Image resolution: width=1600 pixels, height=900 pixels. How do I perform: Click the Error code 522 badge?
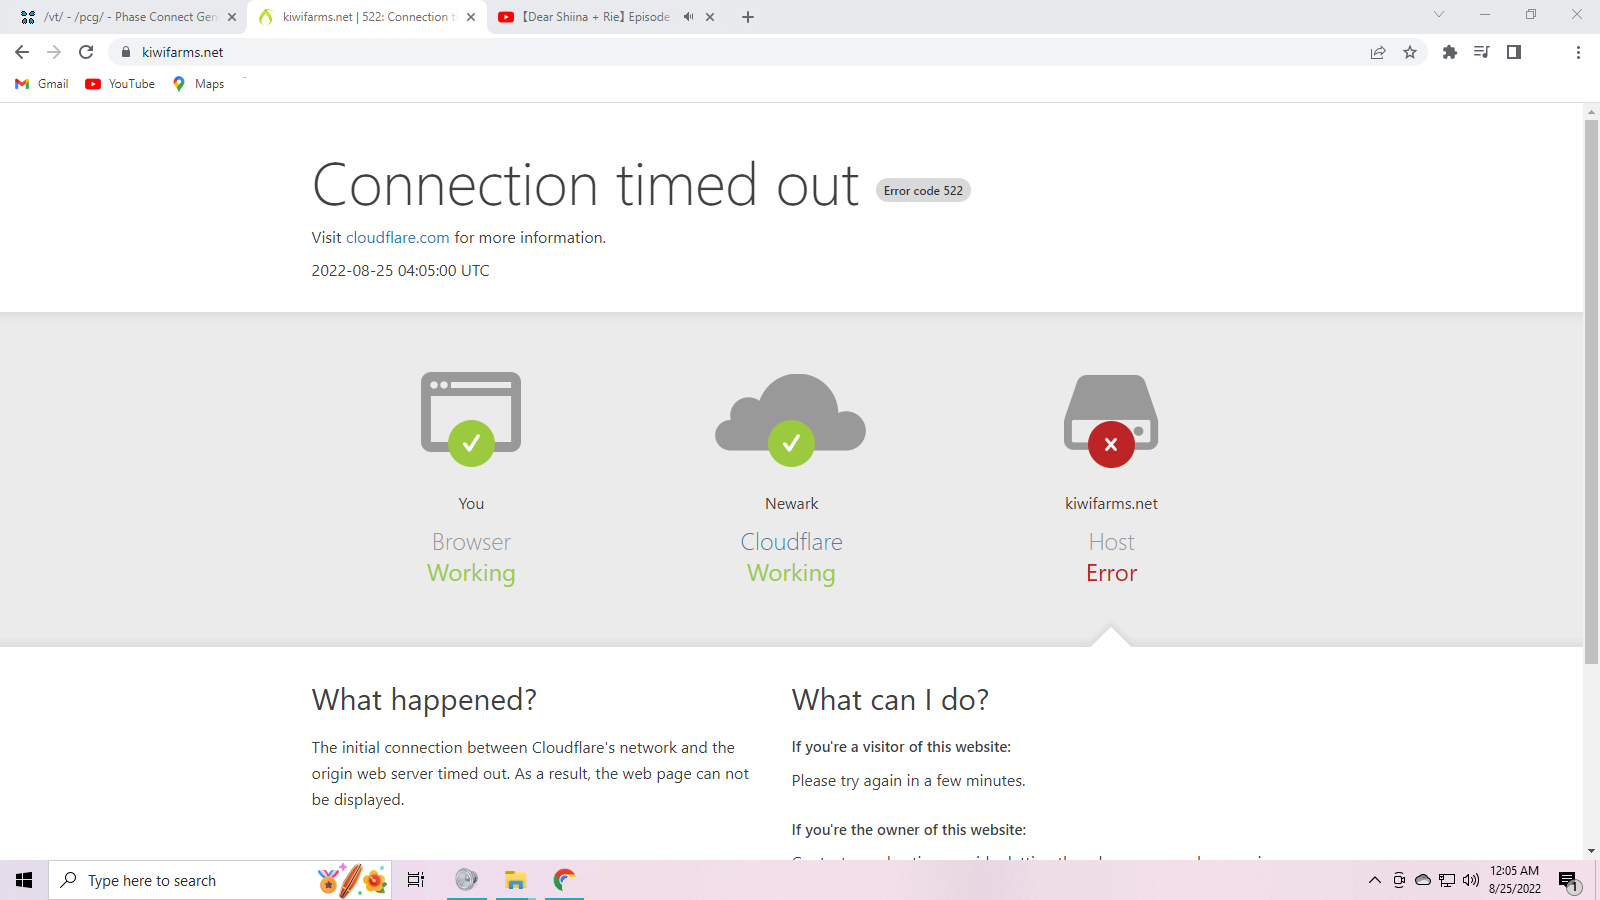click(x=923, y=190)
